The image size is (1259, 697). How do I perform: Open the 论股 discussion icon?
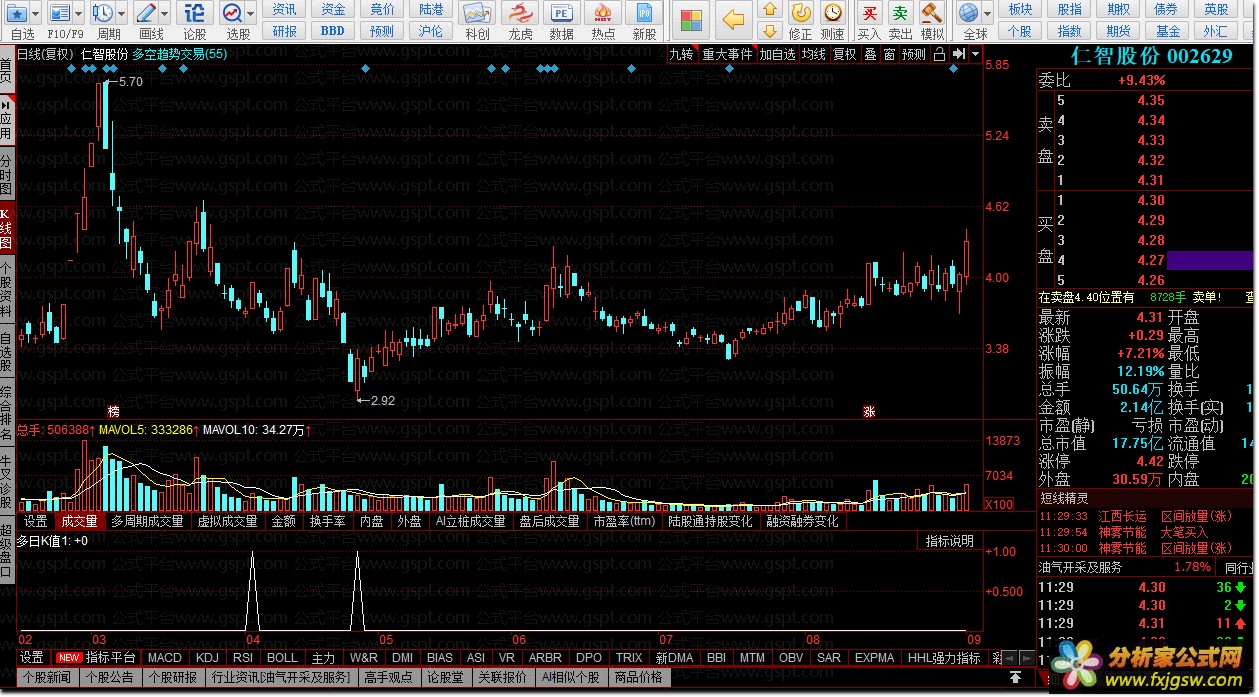(195, 14)
